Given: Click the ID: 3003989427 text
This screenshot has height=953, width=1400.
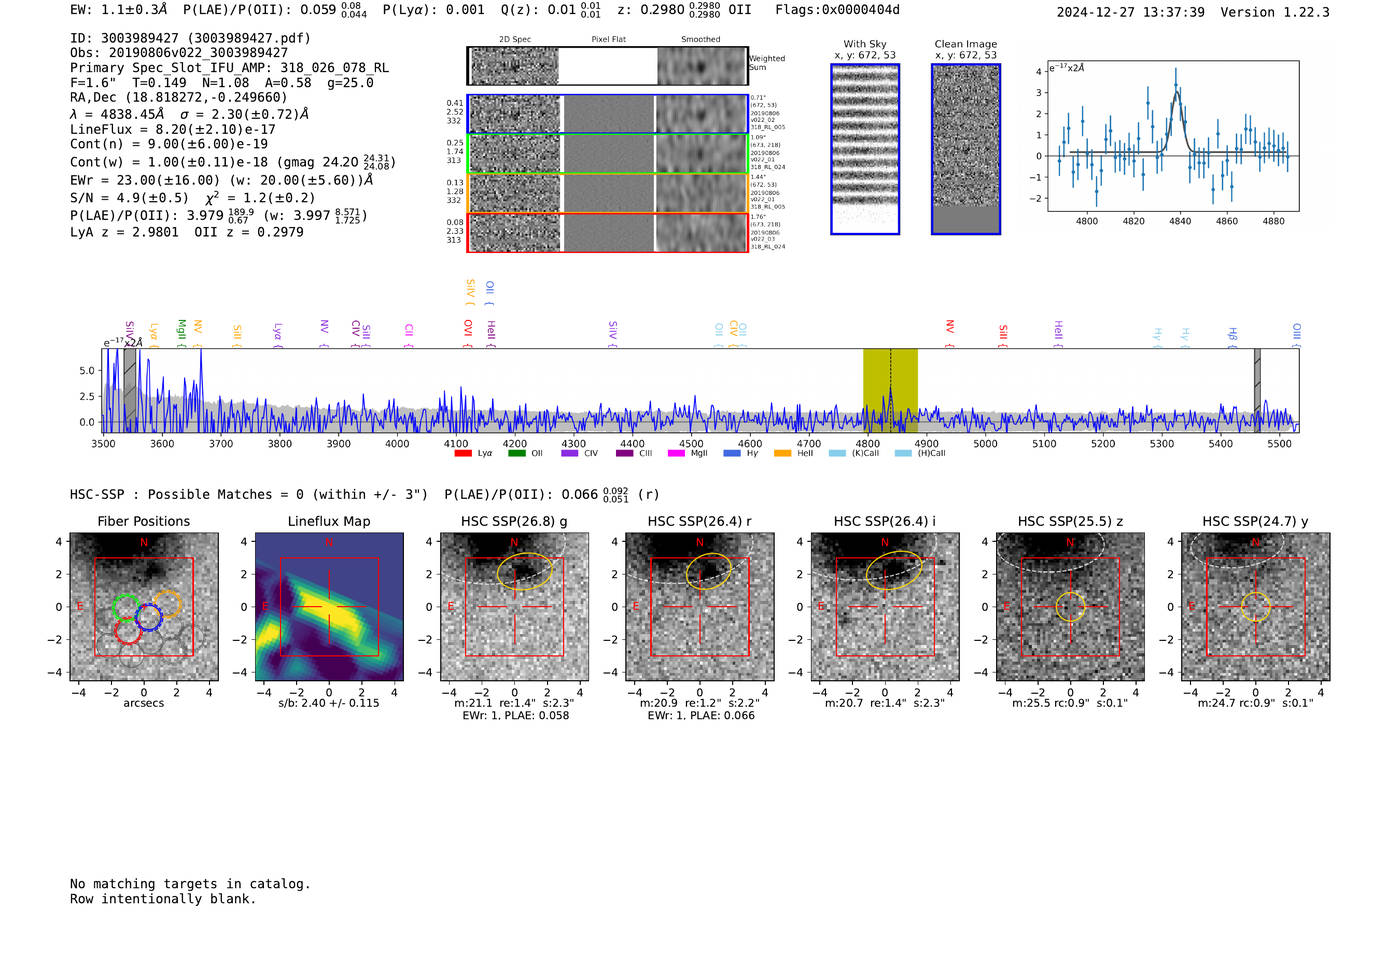Looking at the screenshot, I should 190,38.
